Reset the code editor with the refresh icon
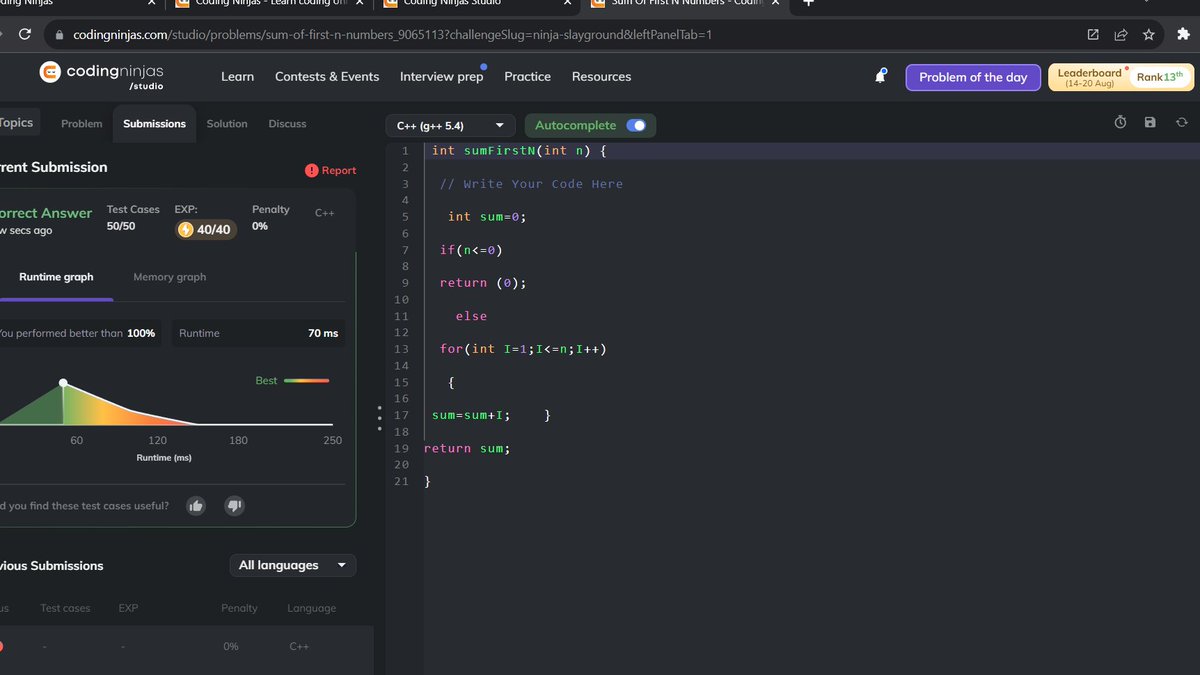The width and height of the screenshot is (1200, 675). click(1182, 121)
